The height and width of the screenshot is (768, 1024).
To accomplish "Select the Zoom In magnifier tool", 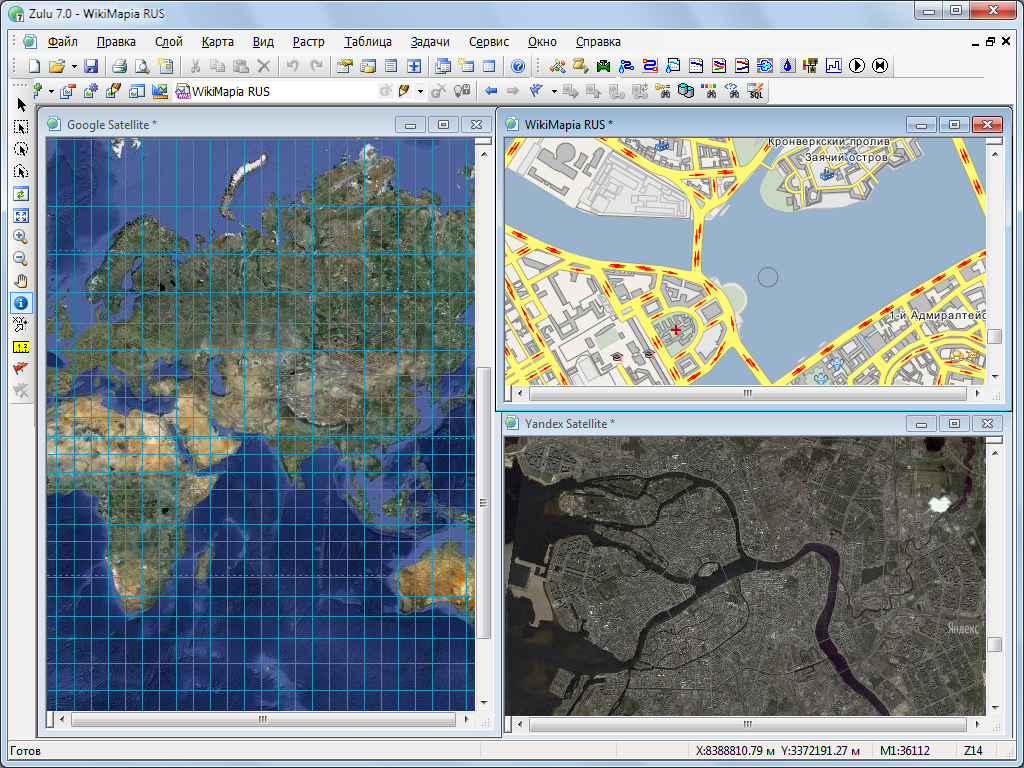I will point(21,237).
